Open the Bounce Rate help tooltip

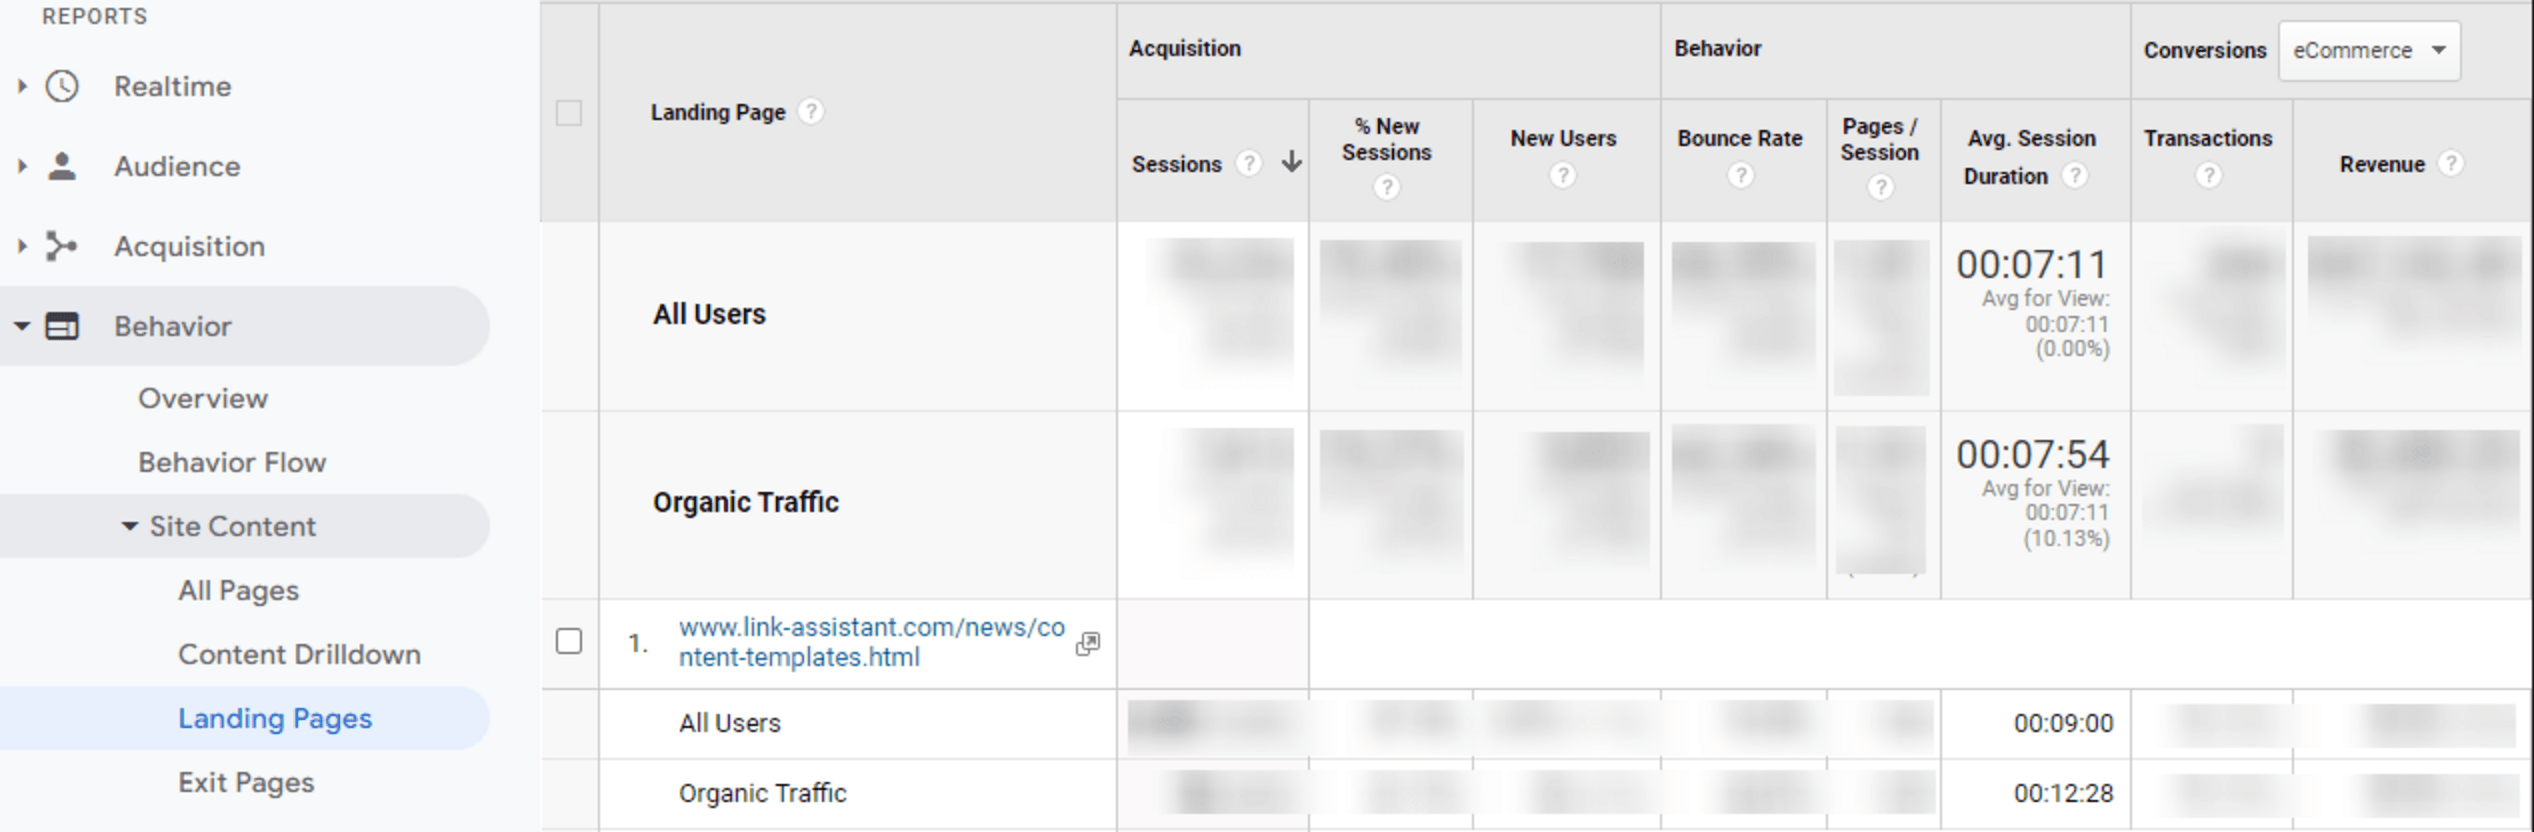[1740, 175]
